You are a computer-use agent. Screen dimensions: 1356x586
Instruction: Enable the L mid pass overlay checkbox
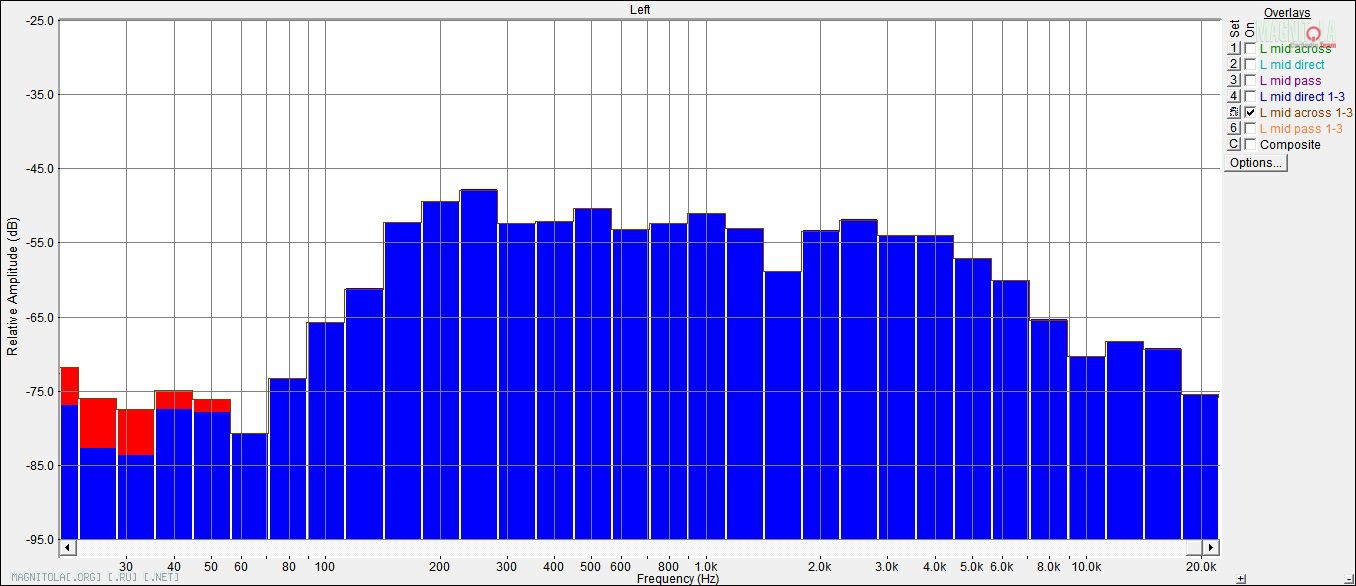[x=1250, y=81]
